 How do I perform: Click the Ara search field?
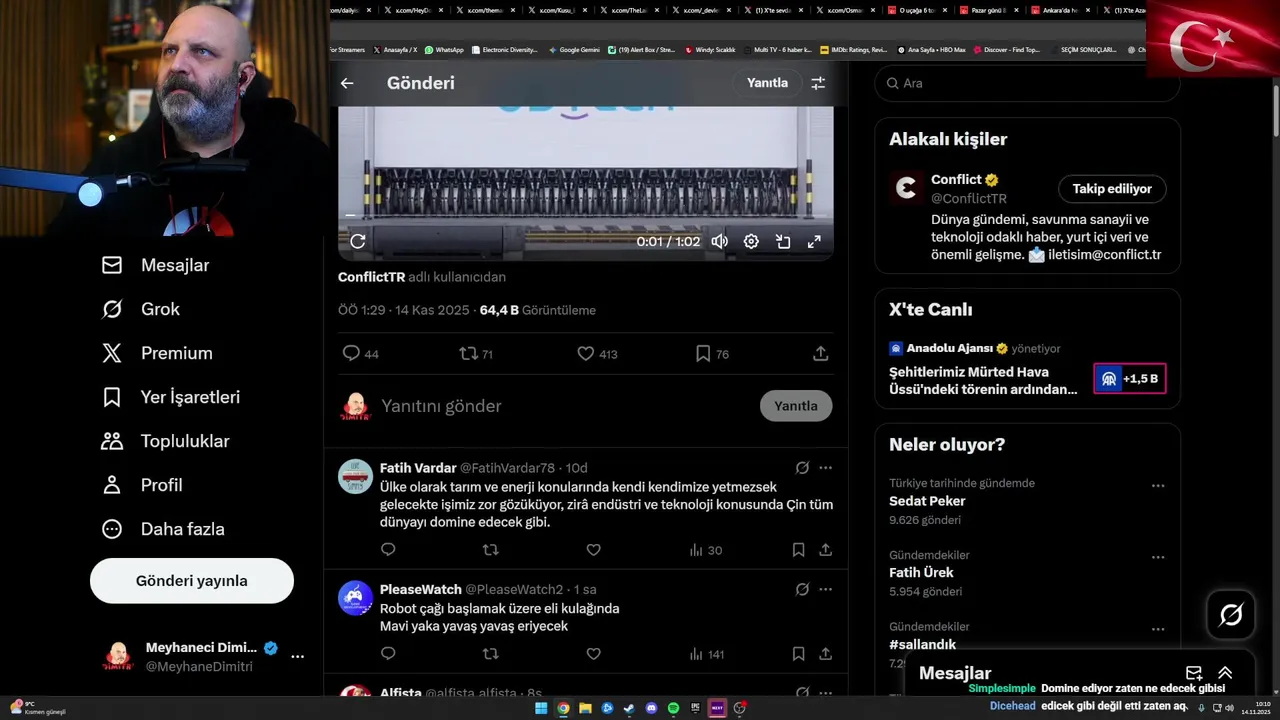[1027, 83]
